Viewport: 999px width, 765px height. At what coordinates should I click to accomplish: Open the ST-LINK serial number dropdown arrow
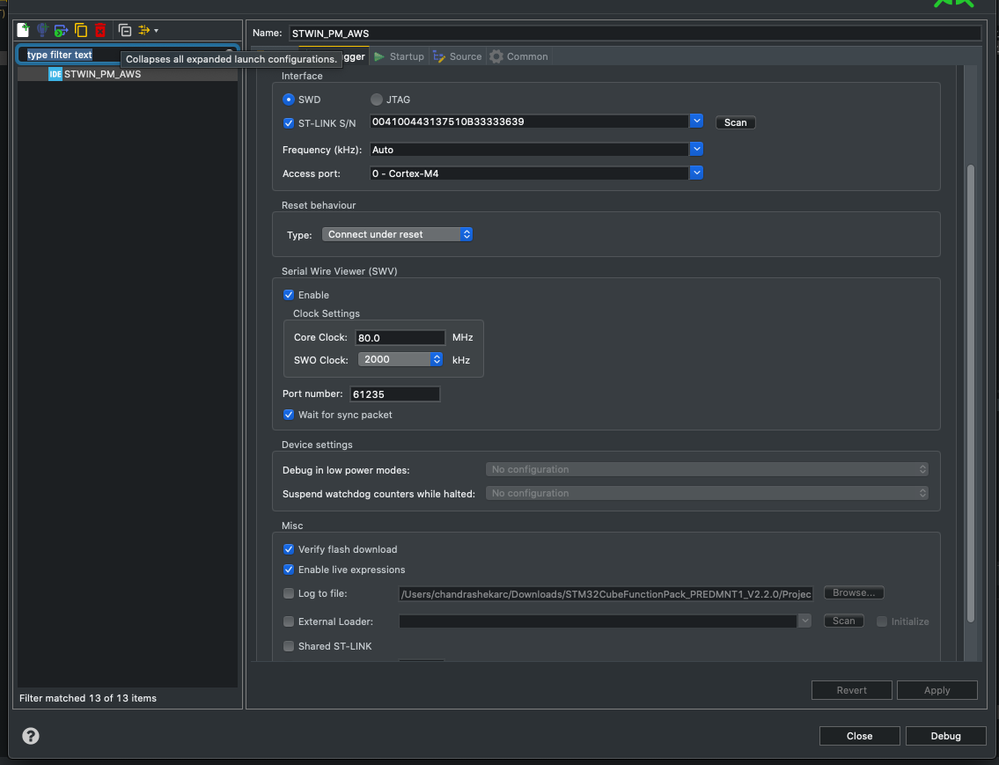(696, 121)
